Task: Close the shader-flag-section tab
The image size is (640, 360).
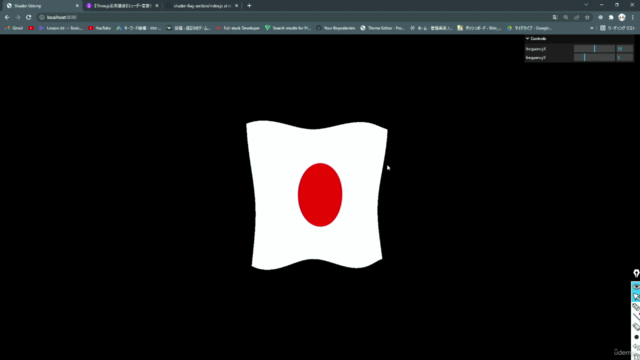Action: pyautogui.click(x=236, y=6)
